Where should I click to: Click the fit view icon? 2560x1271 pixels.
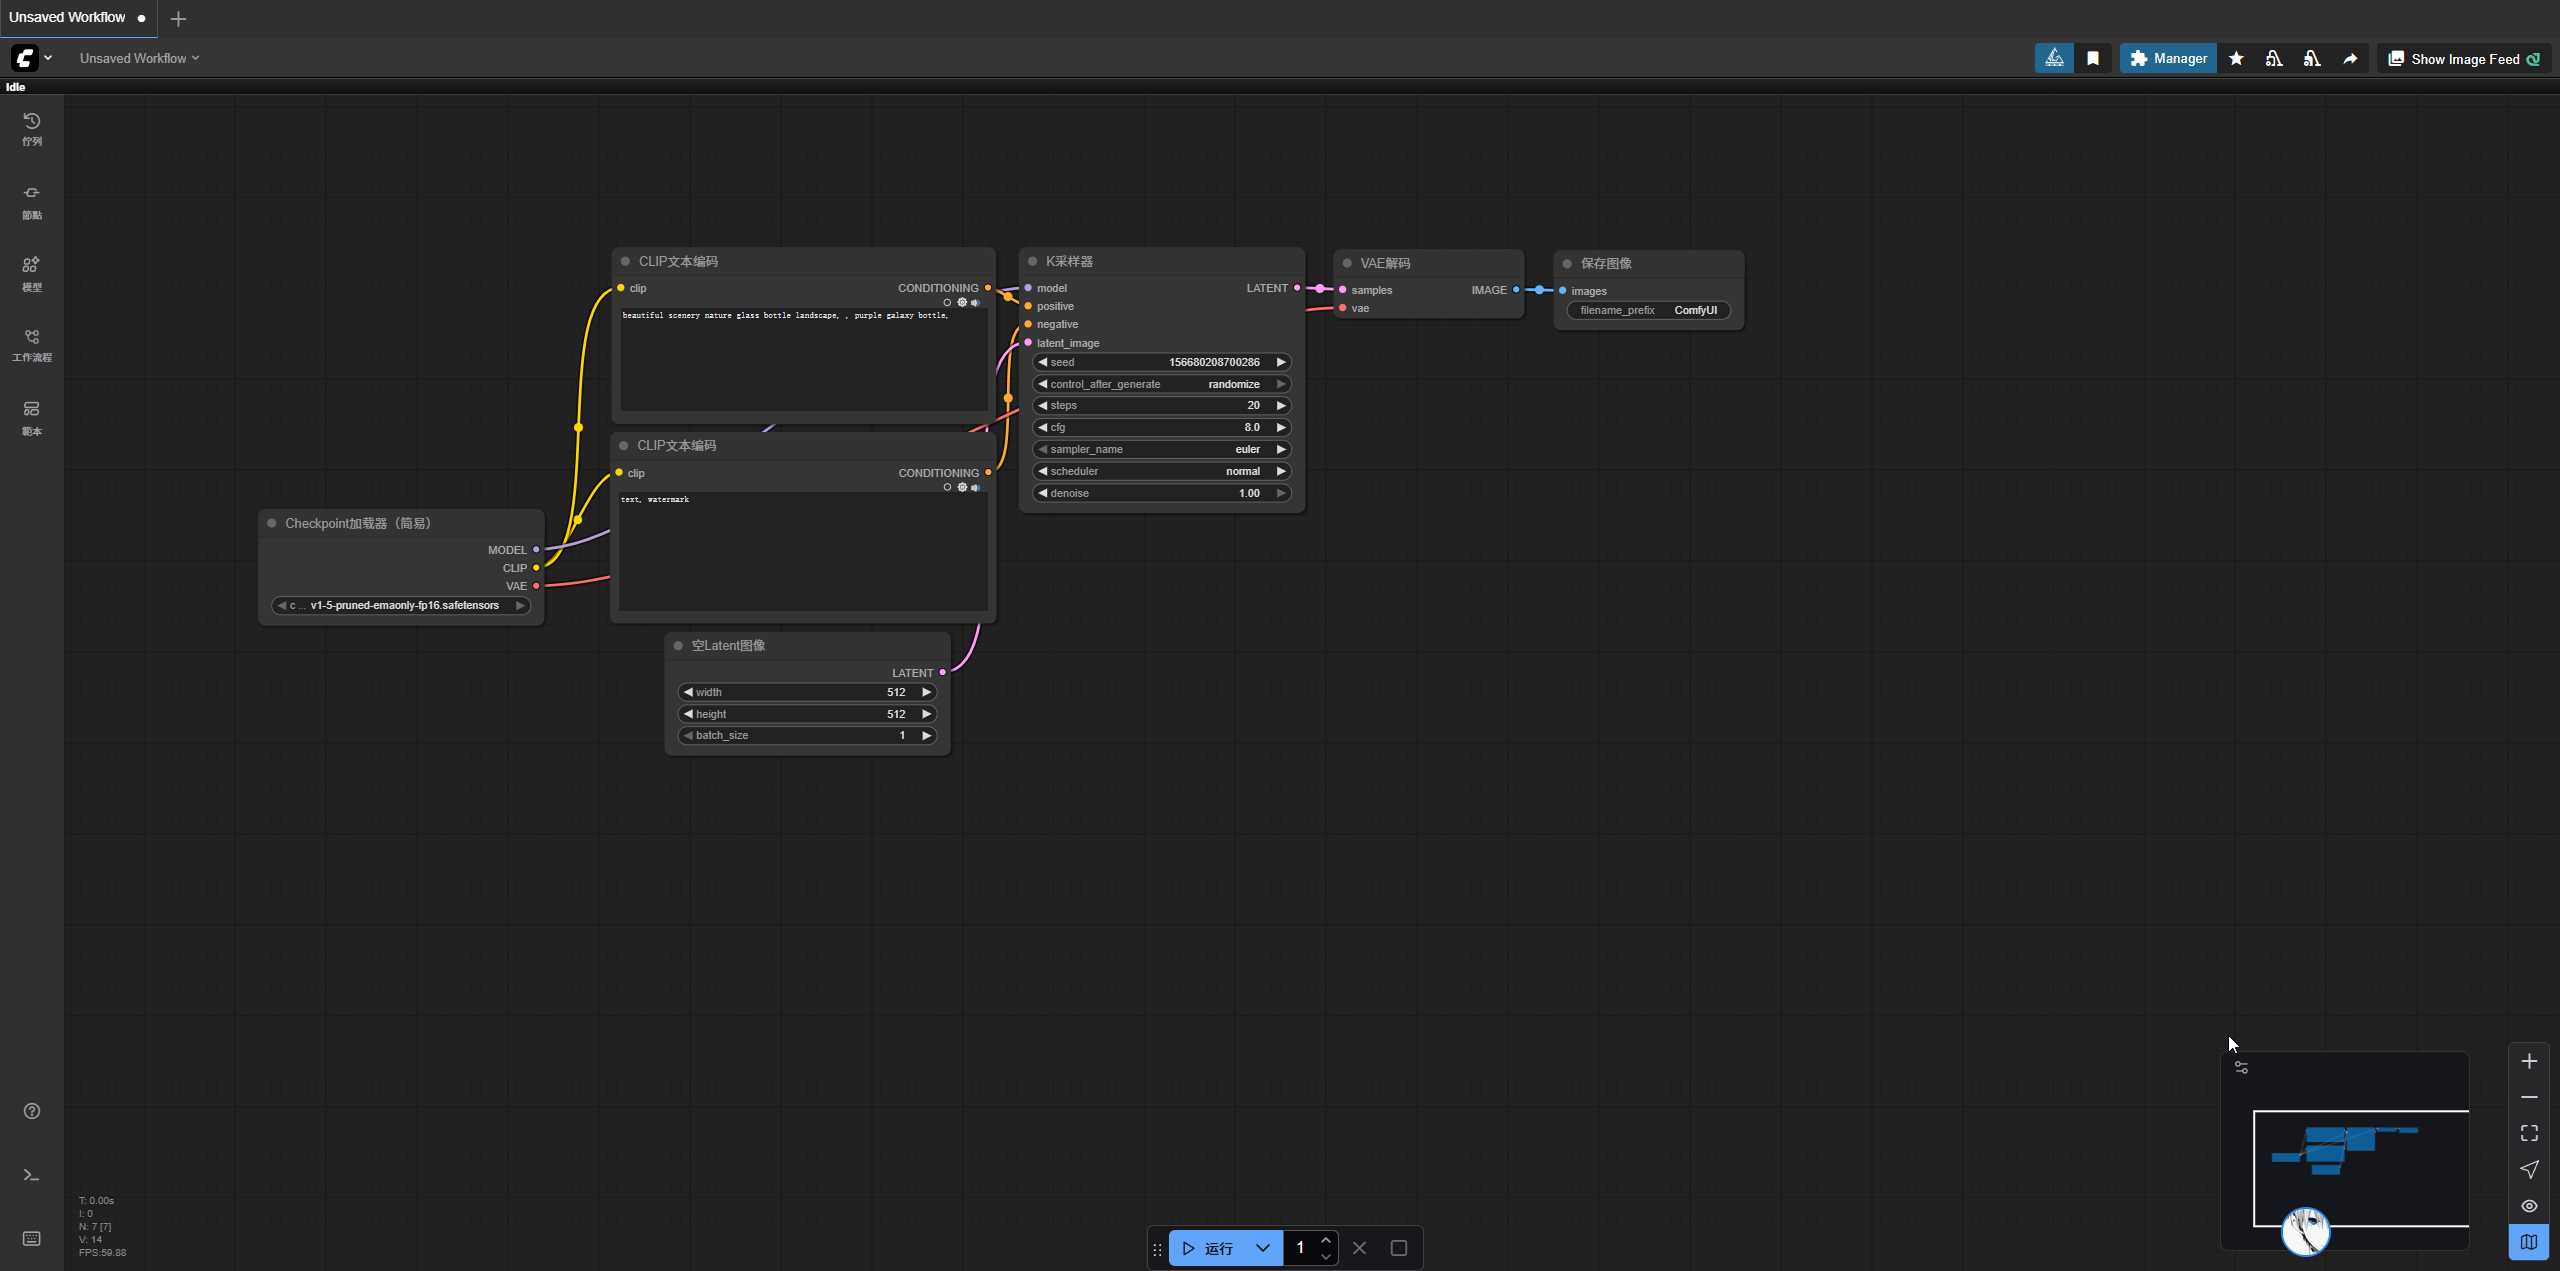pos(2529,1133)
